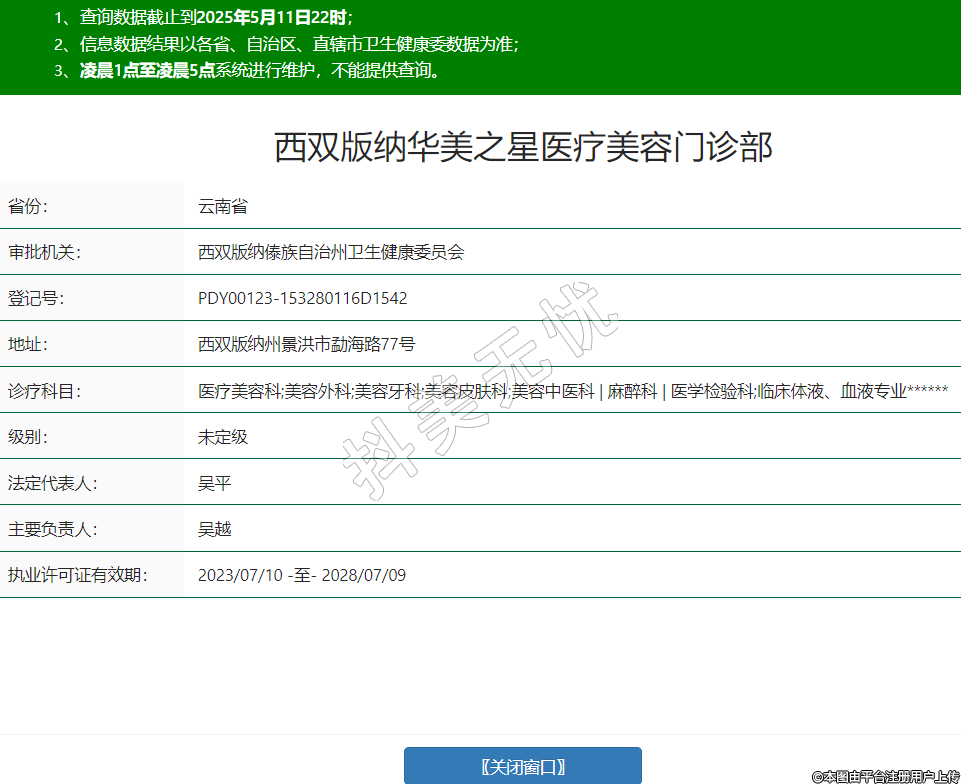The height and width of the screenshot is (784, 961).
Task: Click the clinic name heading 西双版纳华美之星医疗美容门诊部
Action: (523, 148)
